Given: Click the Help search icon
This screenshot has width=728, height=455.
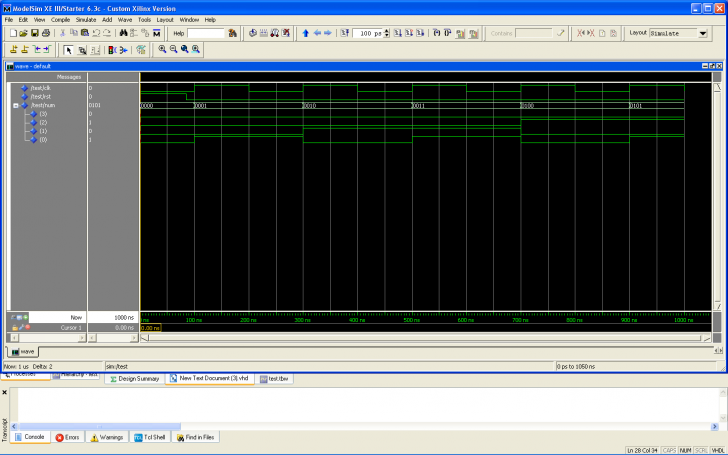Looking at the screenshot, I should pos(232,33).
